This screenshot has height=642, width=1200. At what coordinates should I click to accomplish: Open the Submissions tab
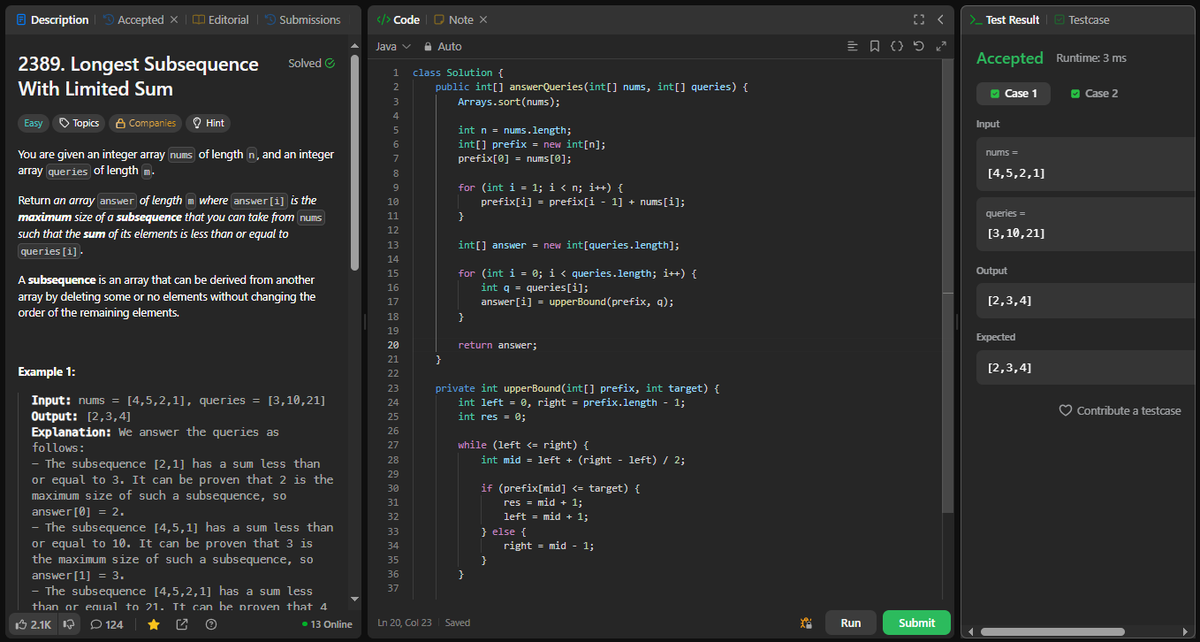click(x=301, y=20)
